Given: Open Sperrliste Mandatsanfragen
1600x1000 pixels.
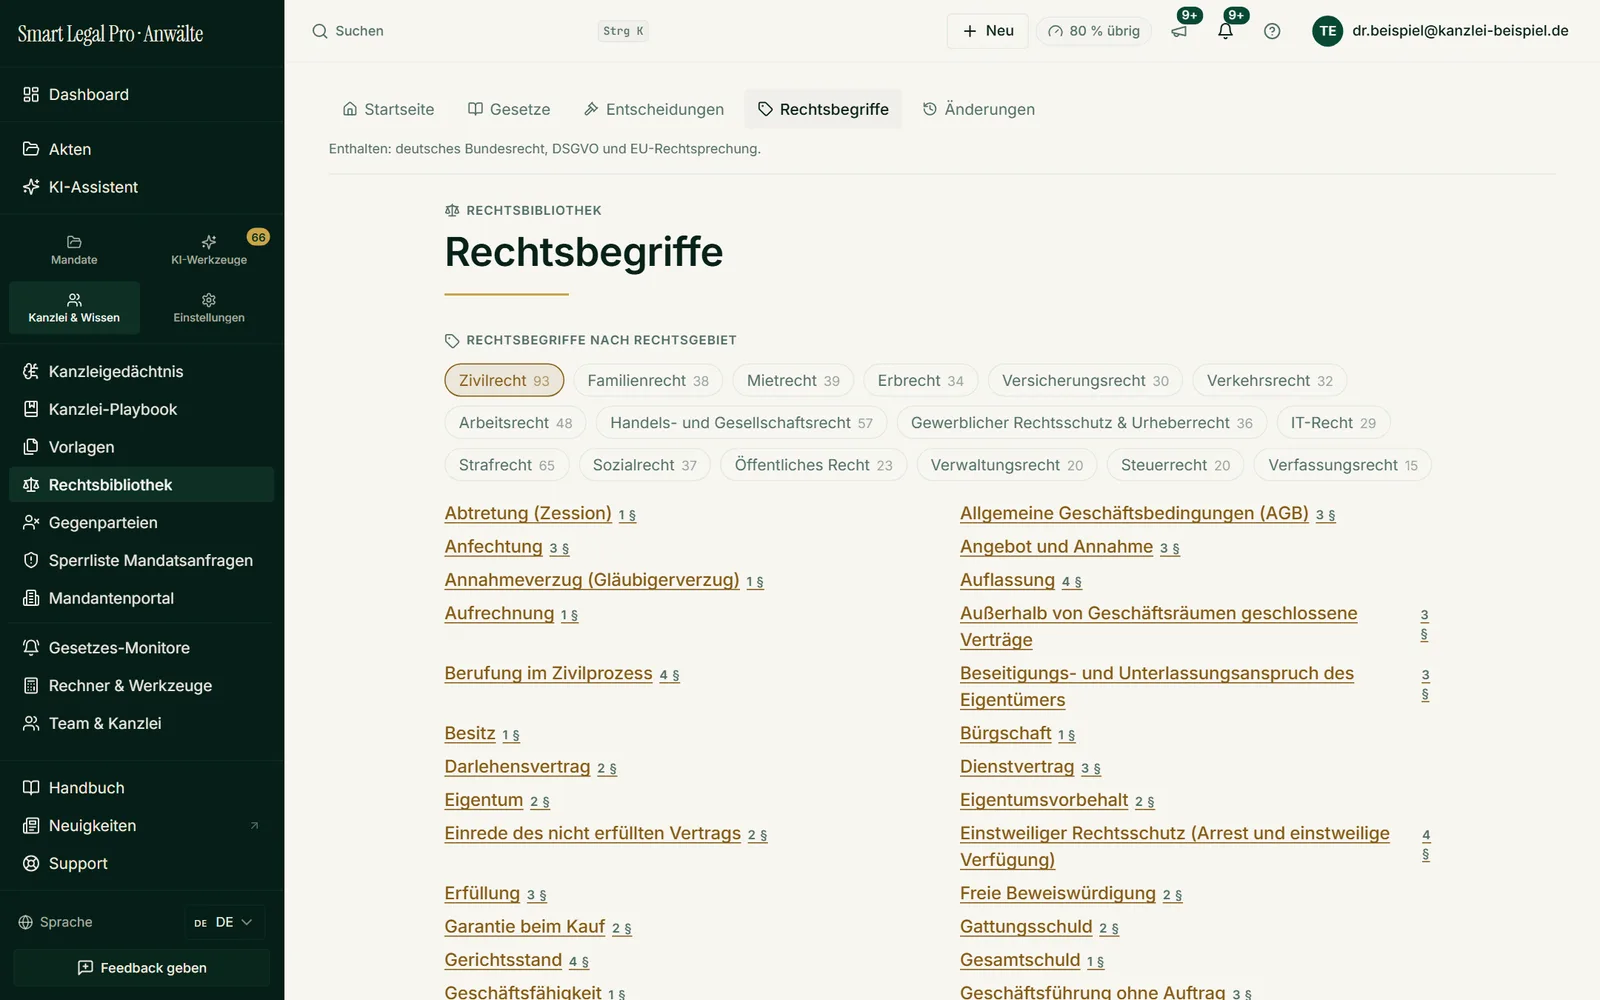Looking at the screenshot, I should (142, 560).
